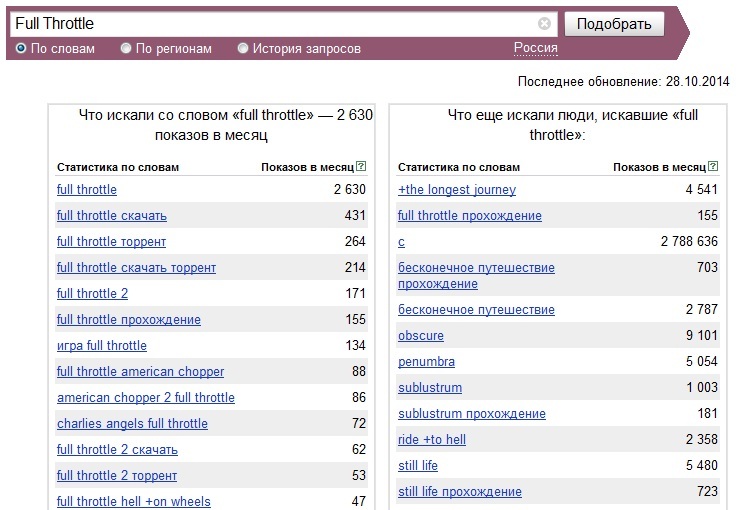This screenshot has width=744, height=510.
Task: Open the 'full throttle 2' link
Action: coord(93,294)
